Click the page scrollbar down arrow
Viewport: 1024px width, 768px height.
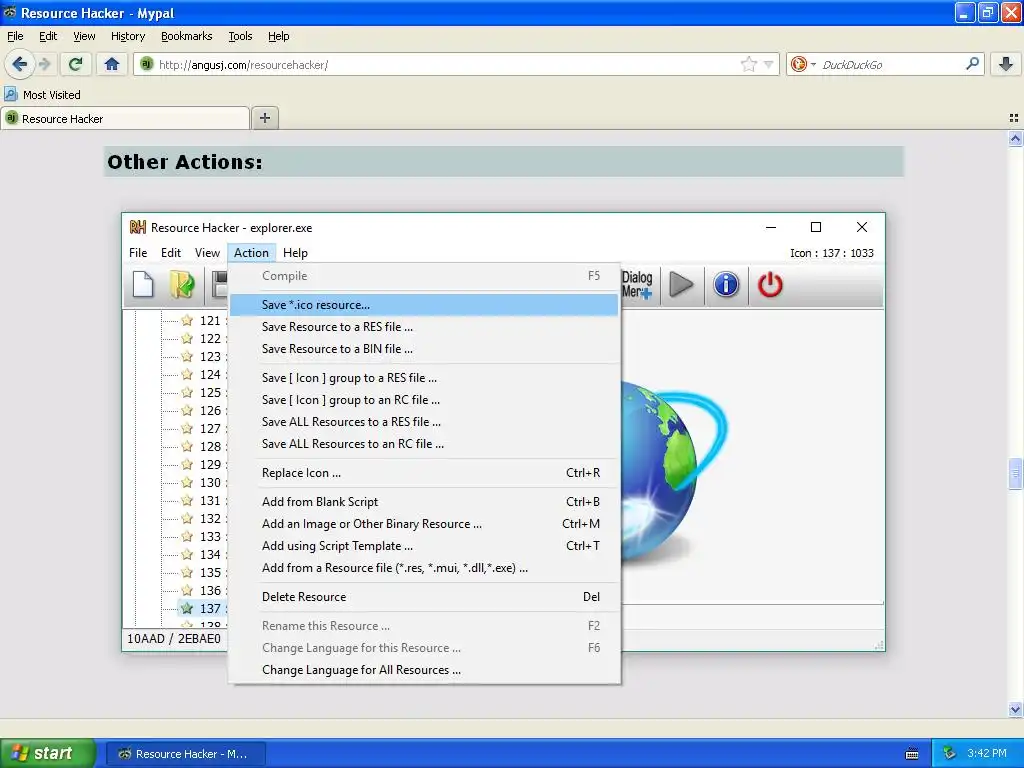1015,709
